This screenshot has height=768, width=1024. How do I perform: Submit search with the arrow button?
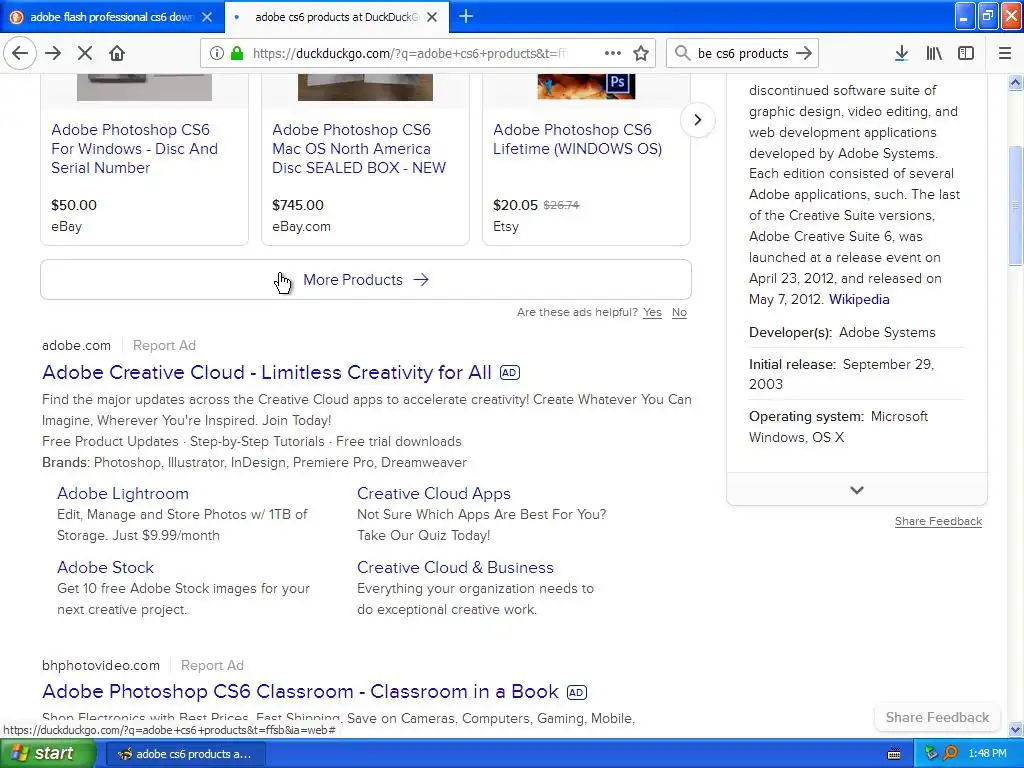805,53
